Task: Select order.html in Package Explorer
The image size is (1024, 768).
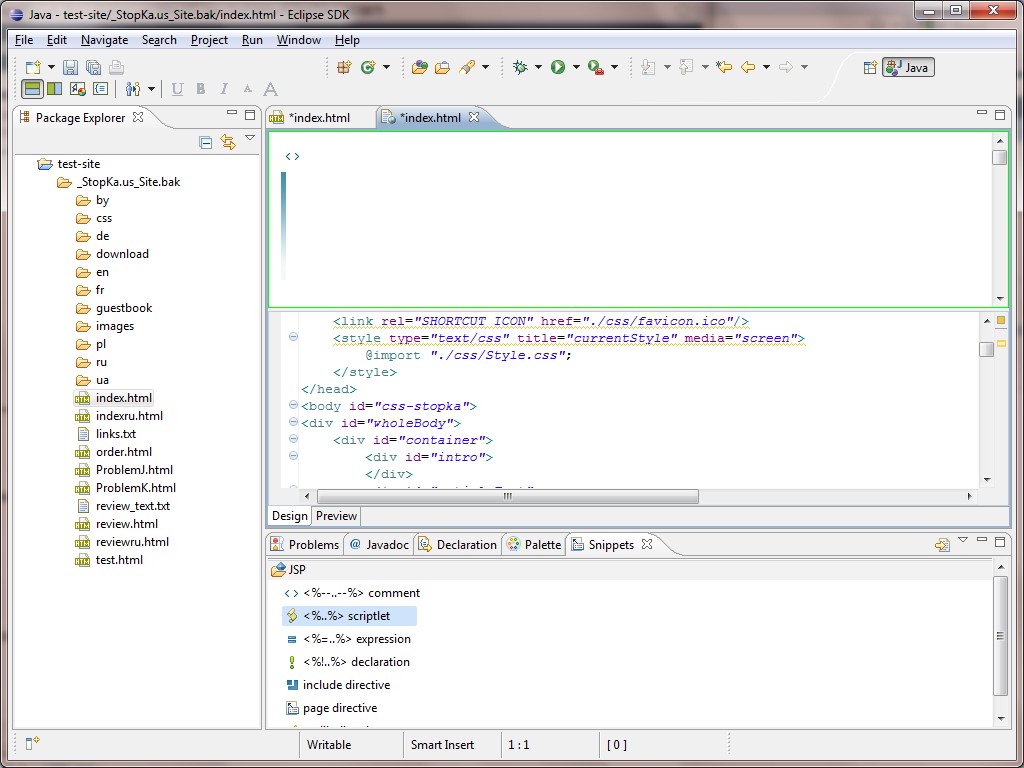Action: pos(124,452)
